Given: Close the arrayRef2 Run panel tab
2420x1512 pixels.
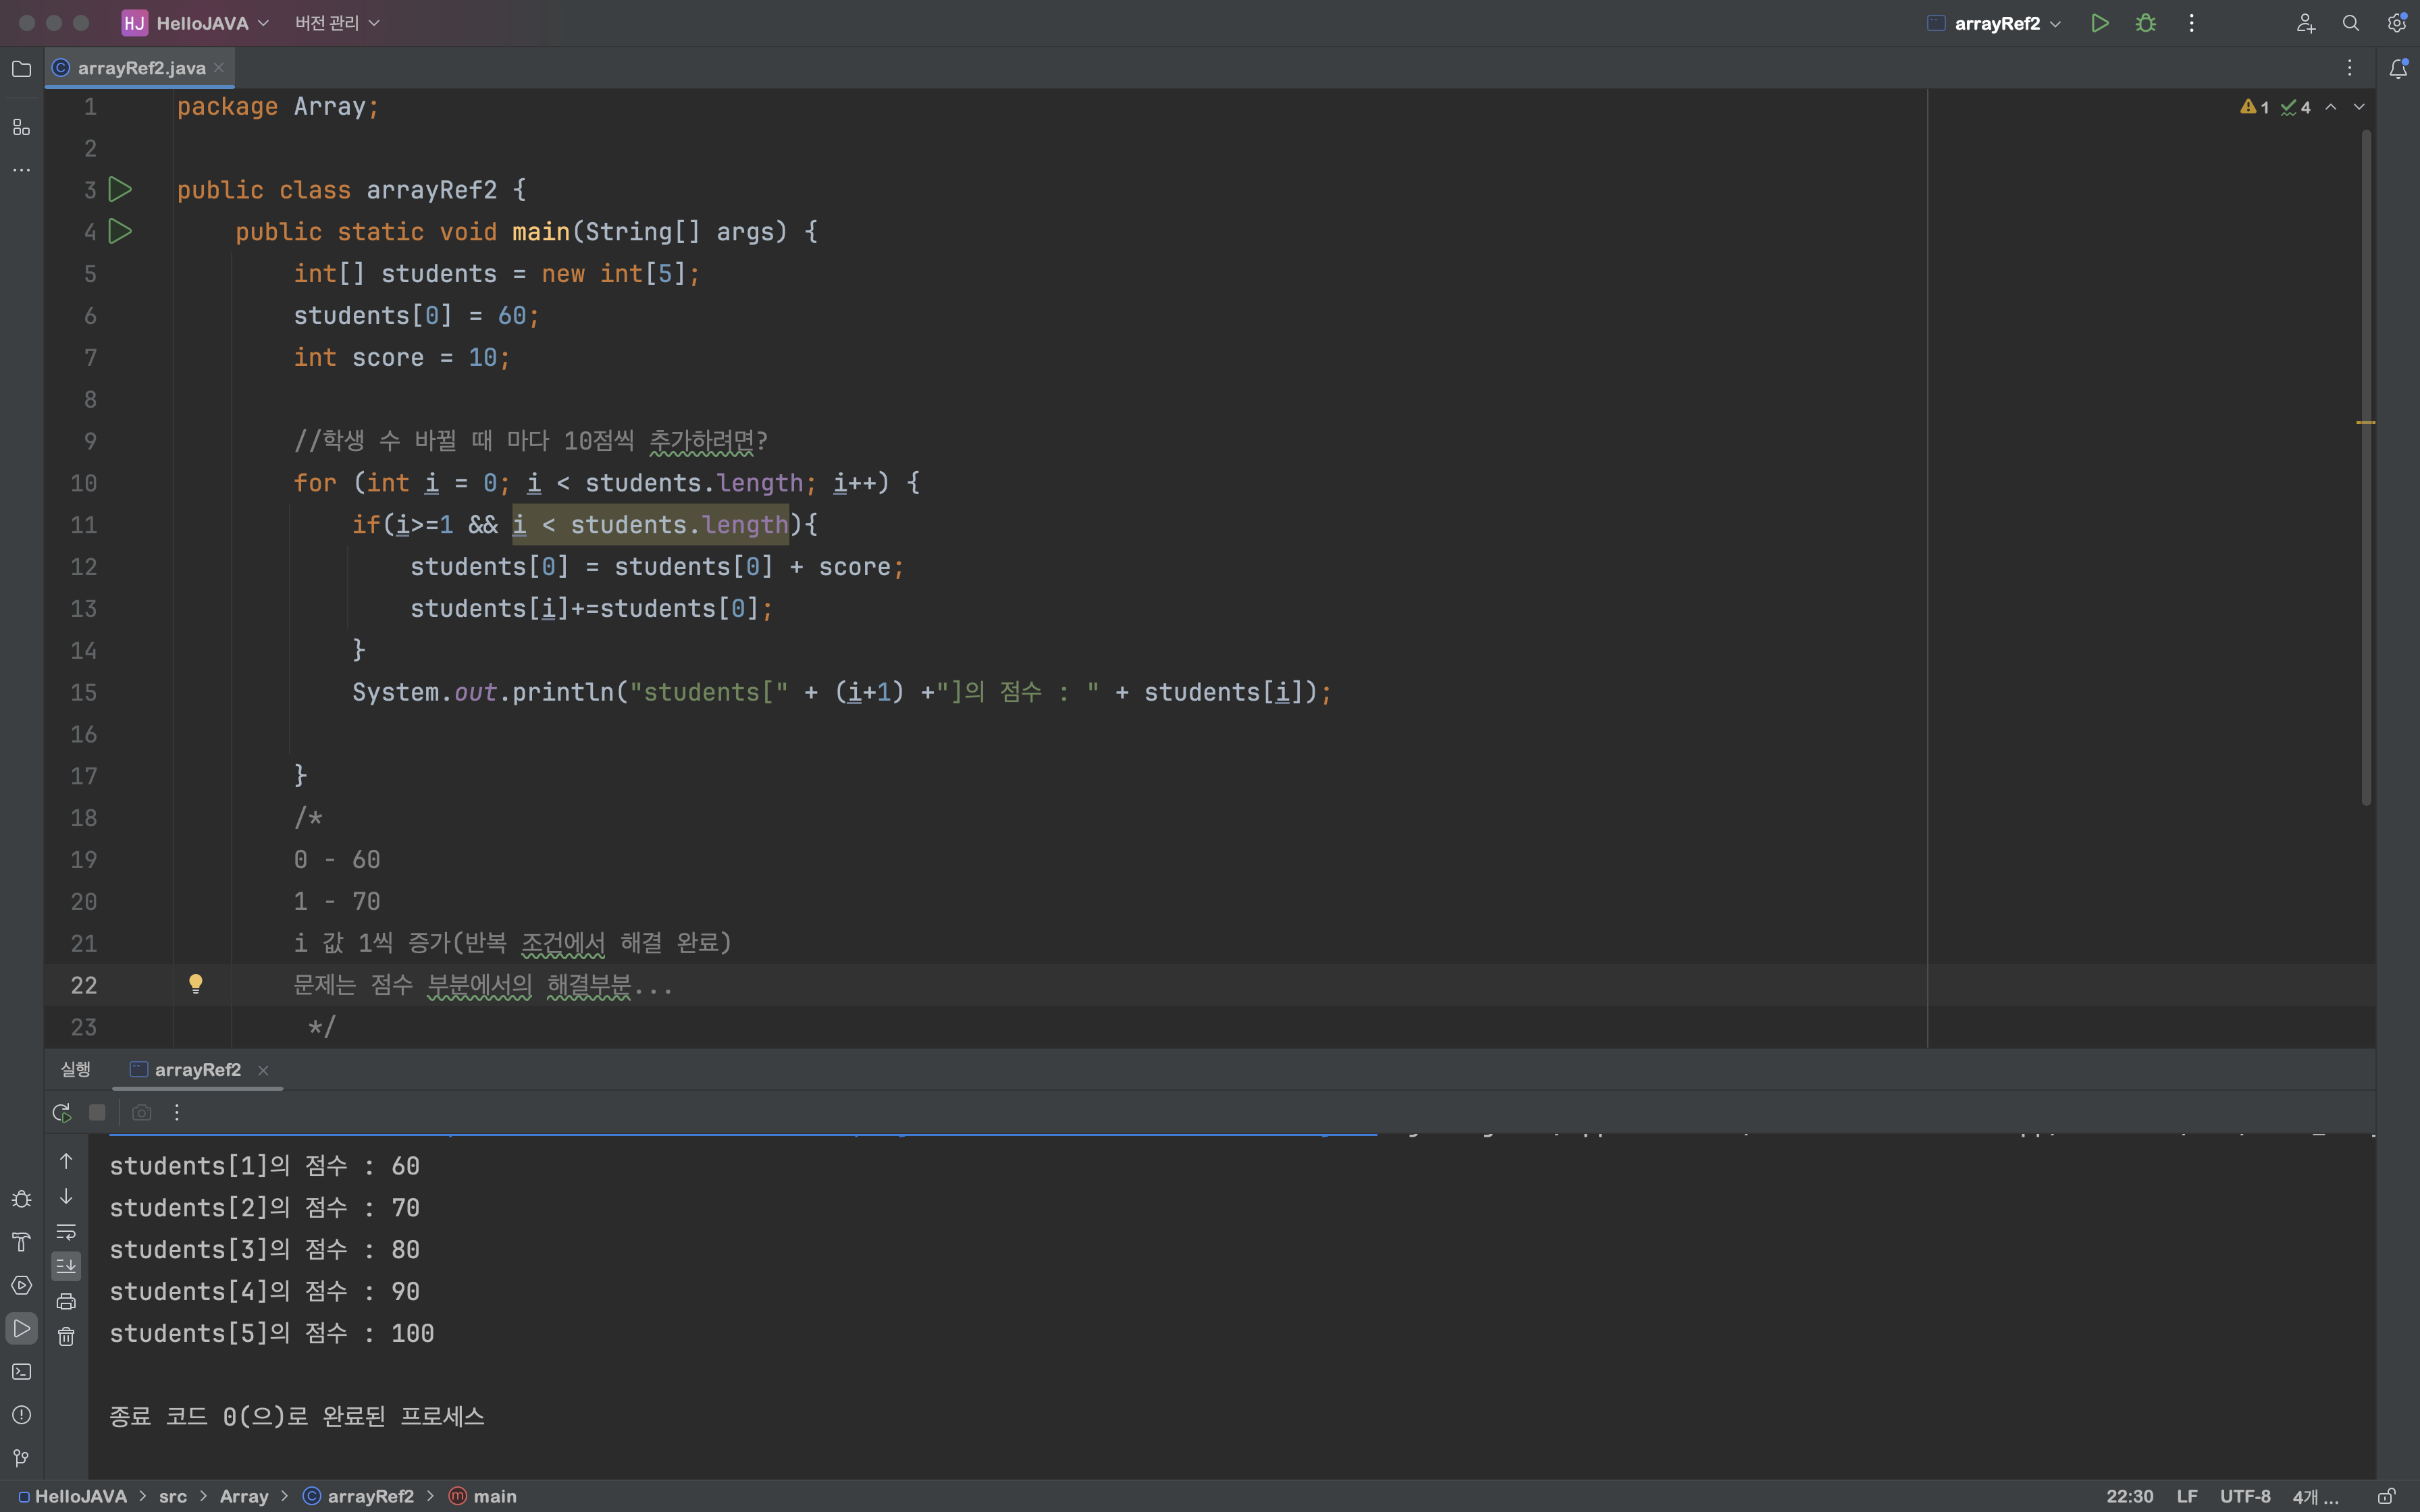Looking at the screenshot, I should [263, 1070].
